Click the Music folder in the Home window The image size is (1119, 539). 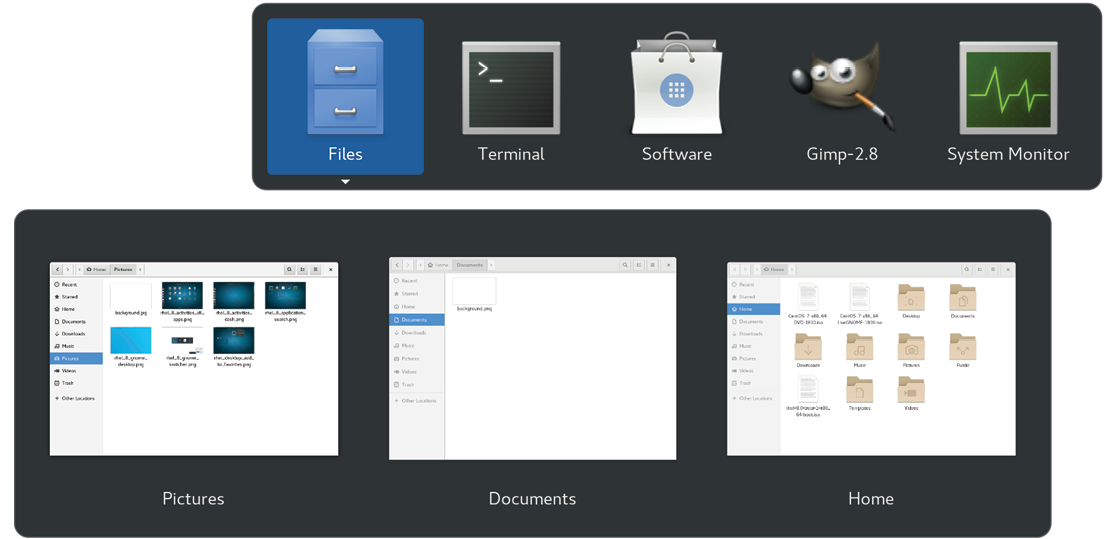[x=860, y=349]
